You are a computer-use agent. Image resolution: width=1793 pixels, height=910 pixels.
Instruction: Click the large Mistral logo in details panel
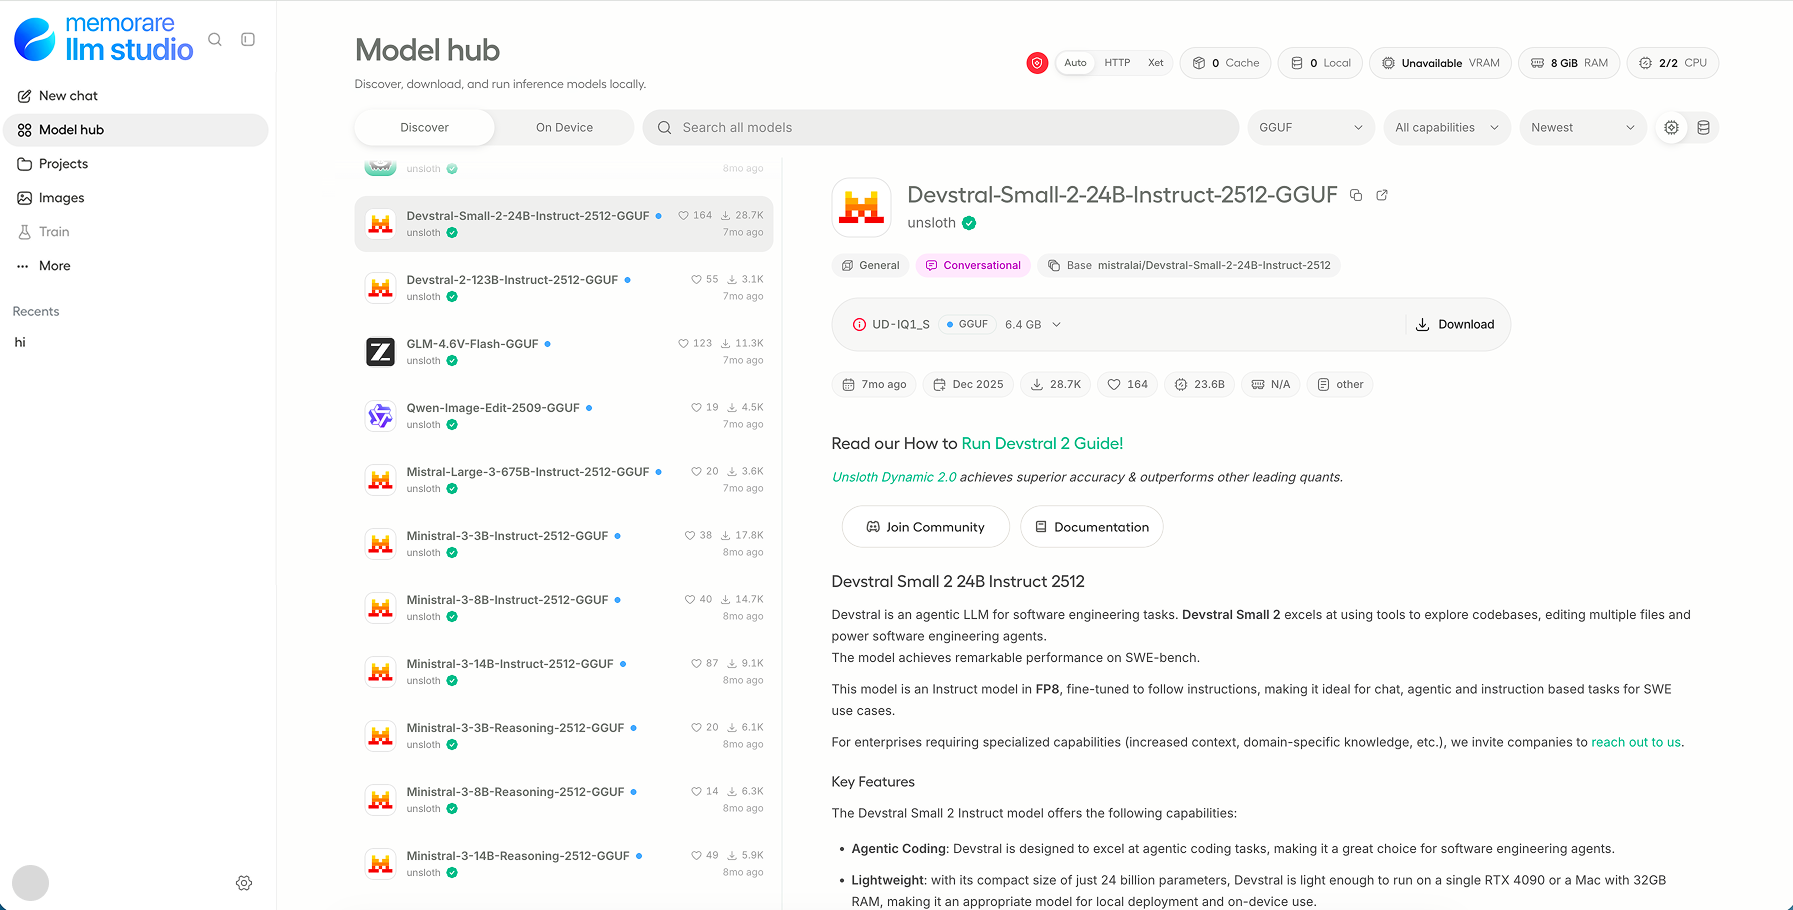click(861, 207)
